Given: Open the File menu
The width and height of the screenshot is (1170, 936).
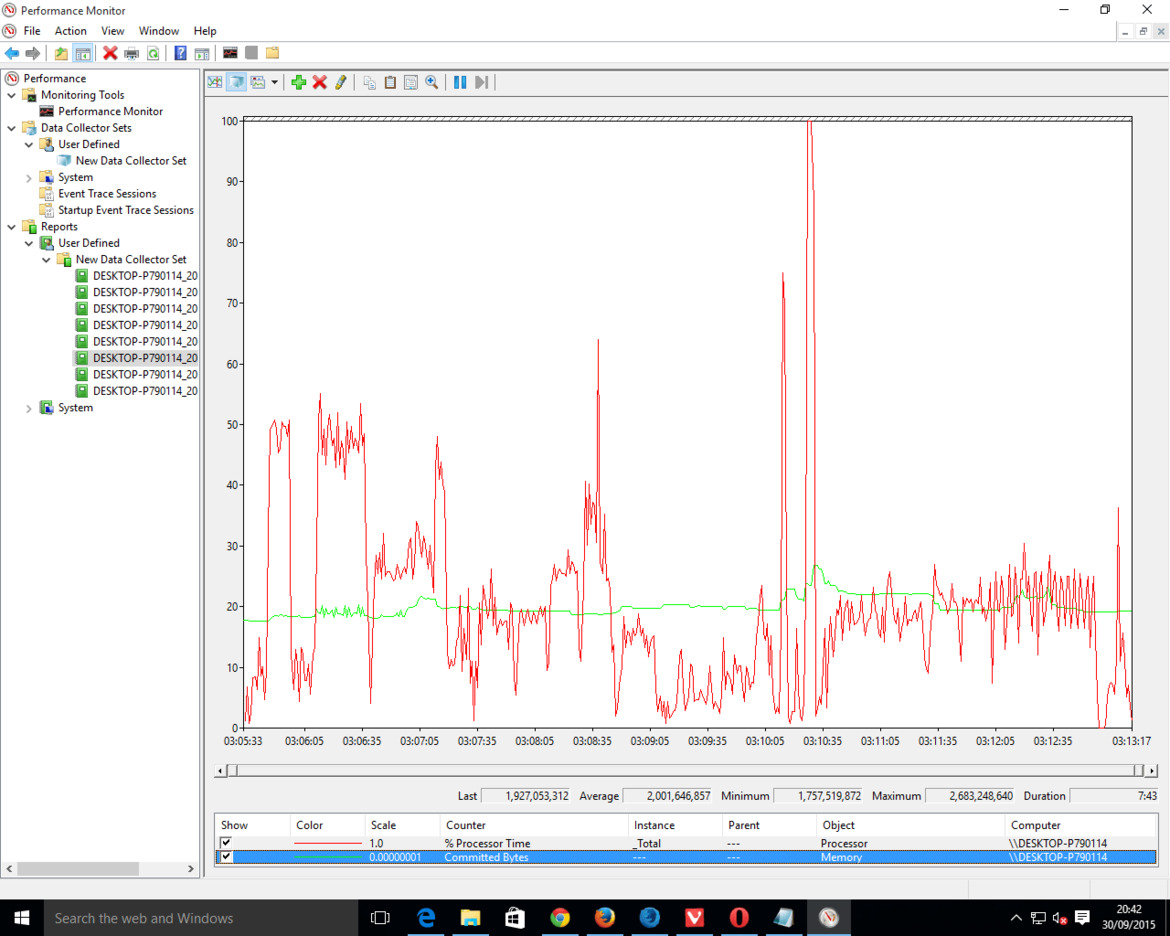Looking at the screenshot, I should click(x=32, y=31).
